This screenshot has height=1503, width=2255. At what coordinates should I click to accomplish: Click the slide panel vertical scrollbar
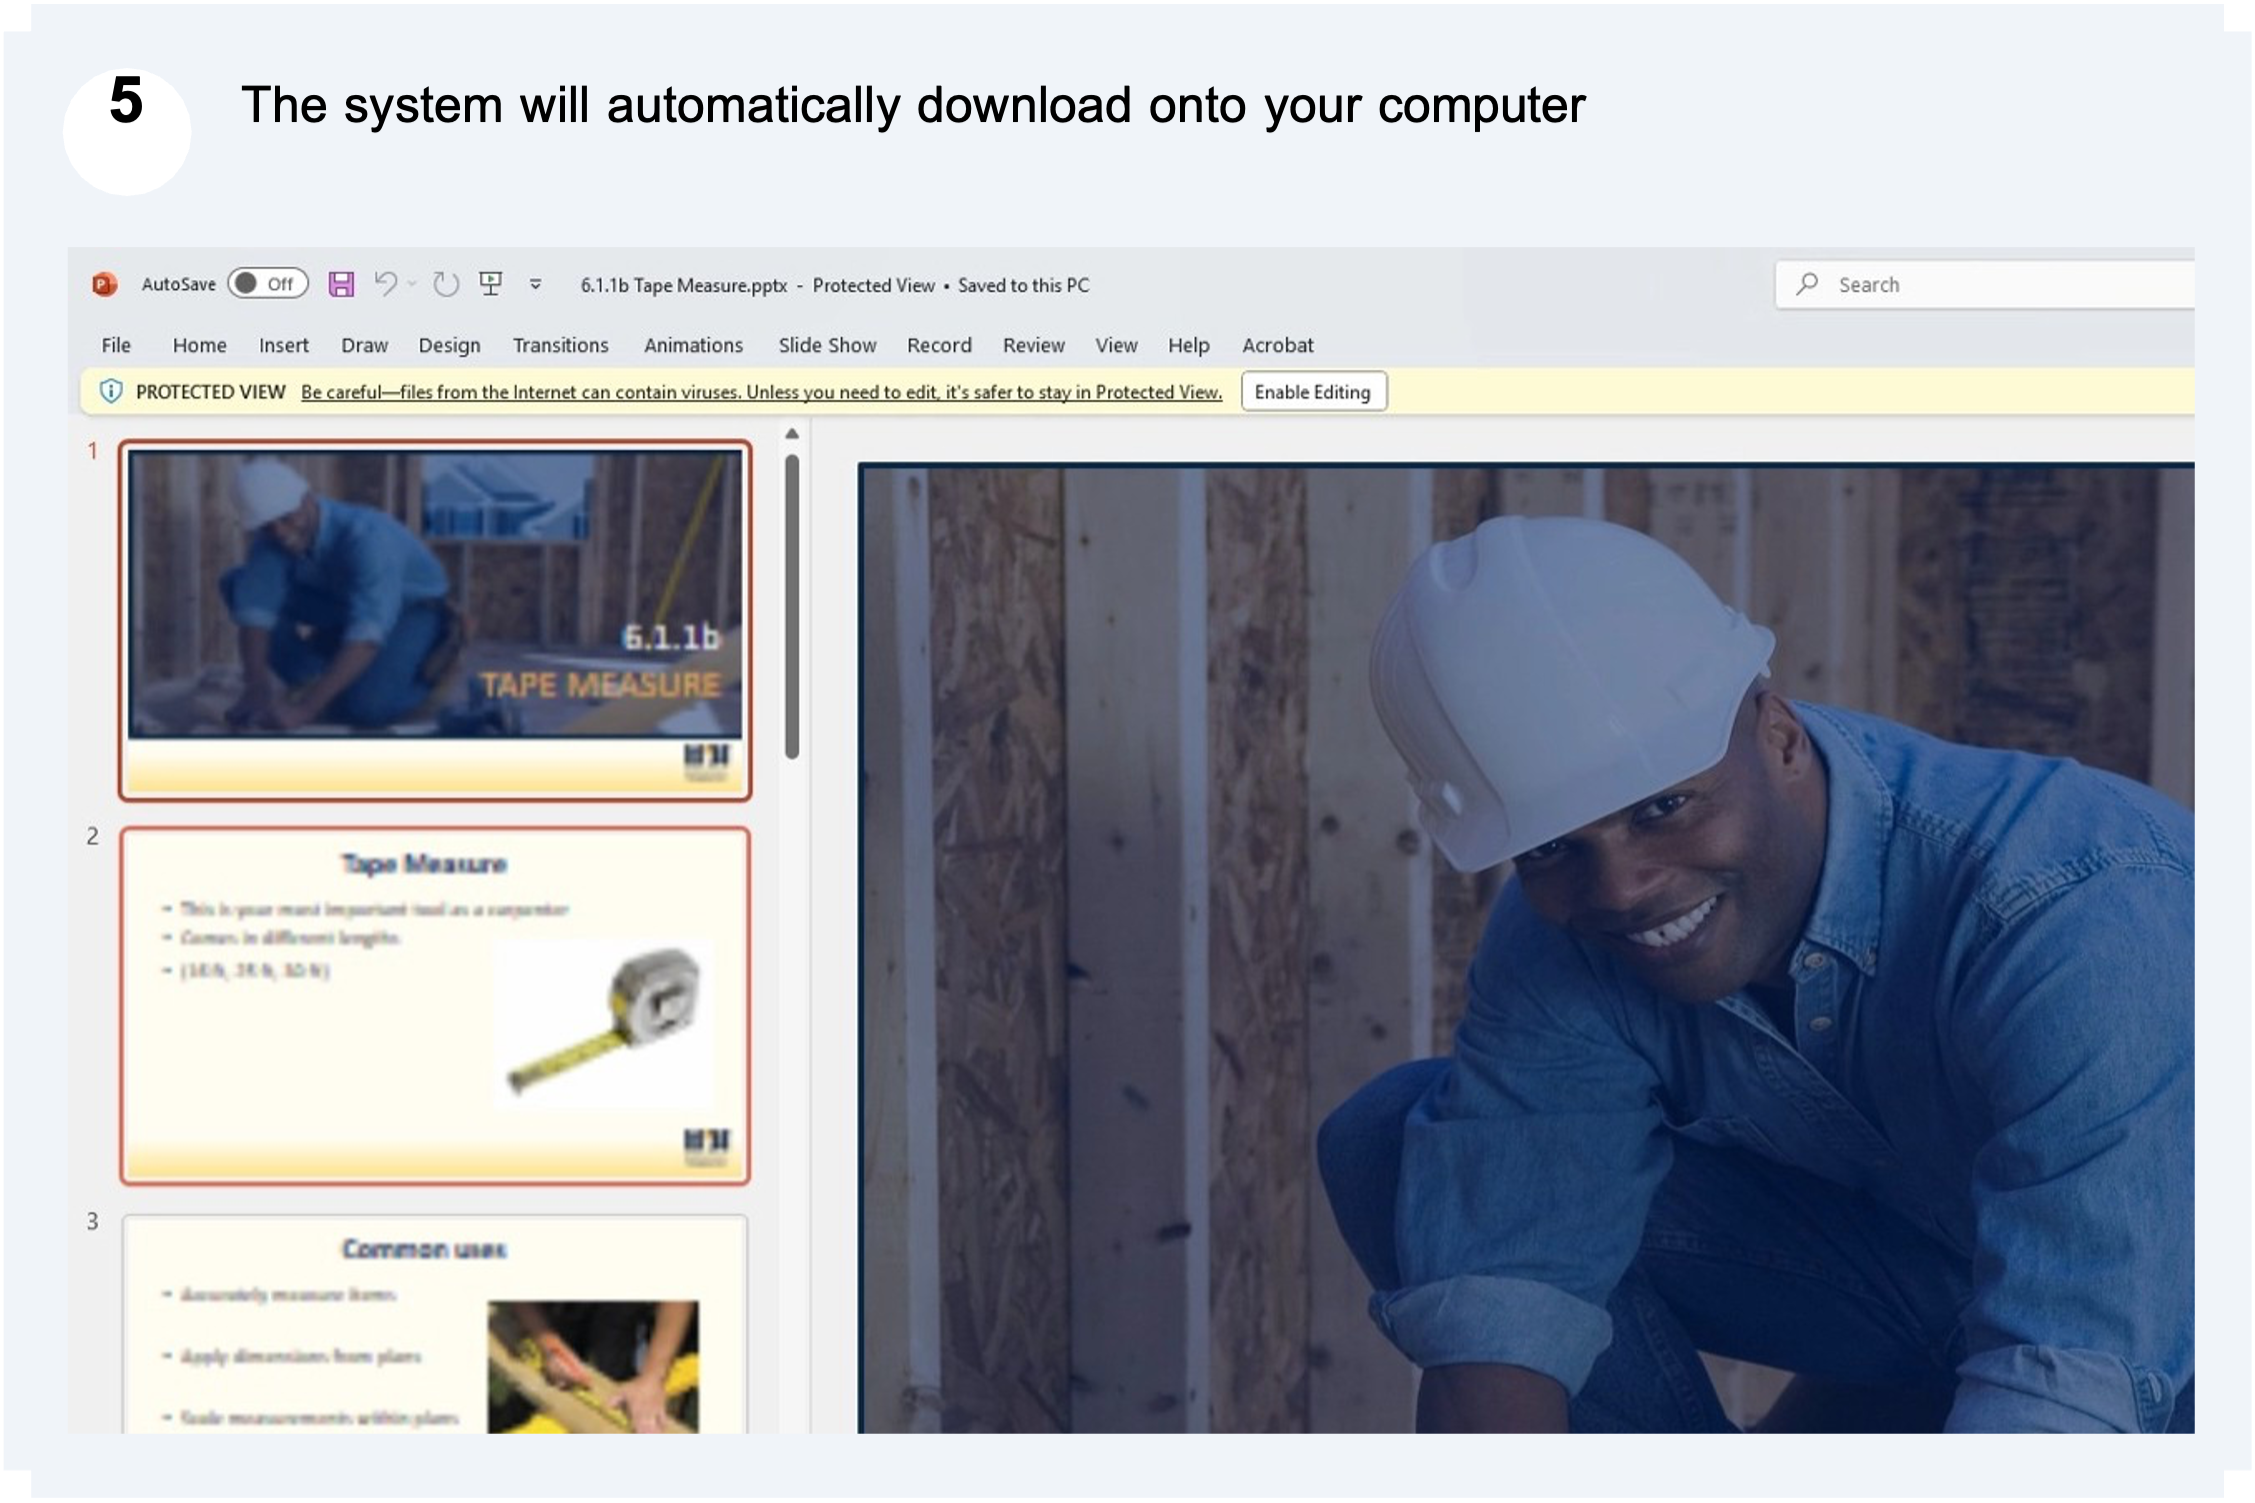tap(792, 606)
